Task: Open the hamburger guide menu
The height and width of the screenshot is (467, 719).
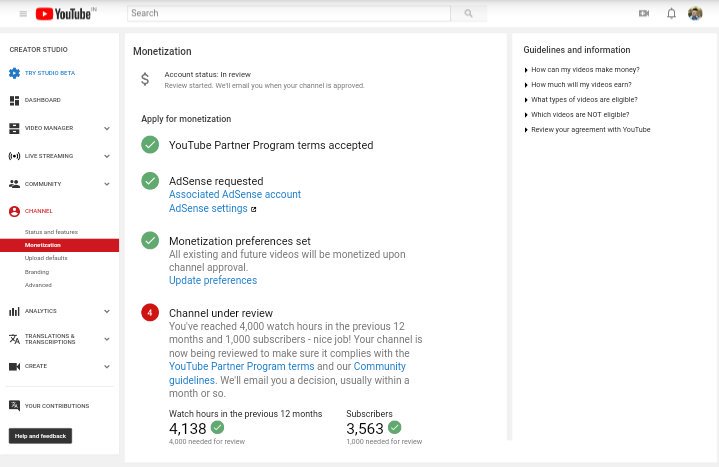Action: [x=23, y=14]
